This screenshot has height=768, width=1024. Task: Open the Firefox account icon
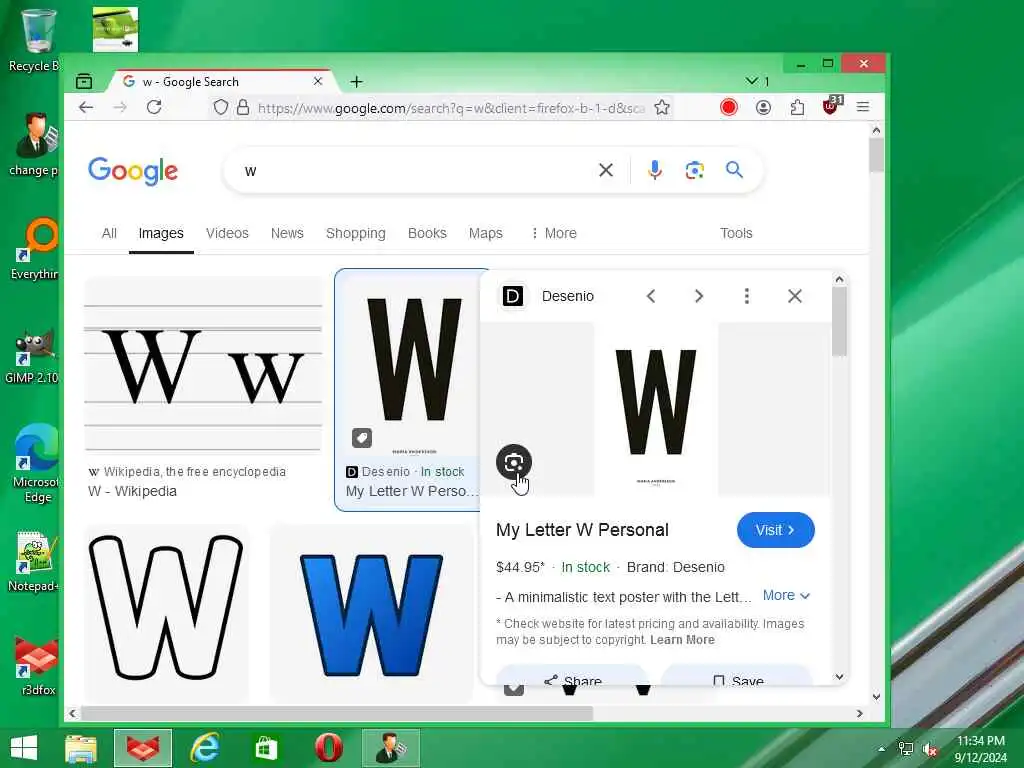pyautogui.click(x=763, y=107)
